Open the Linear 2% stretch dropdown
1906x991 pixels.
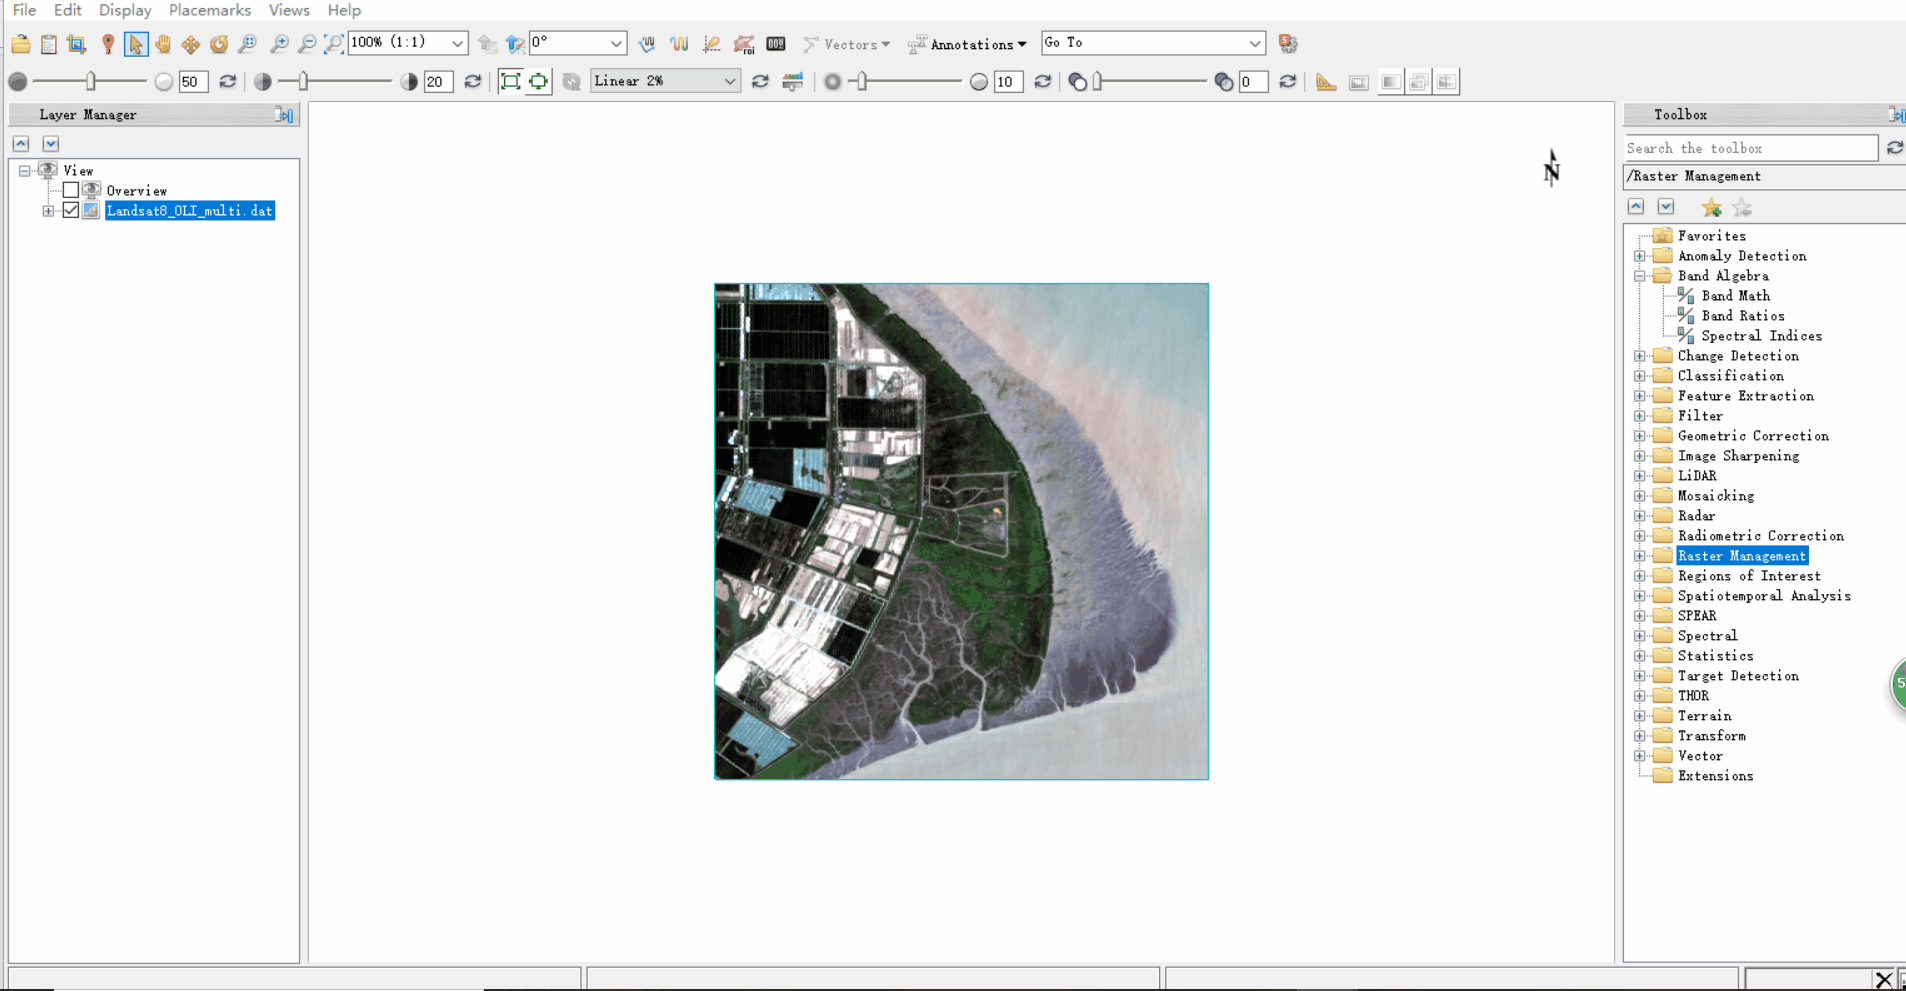click(x=730, y=81)
